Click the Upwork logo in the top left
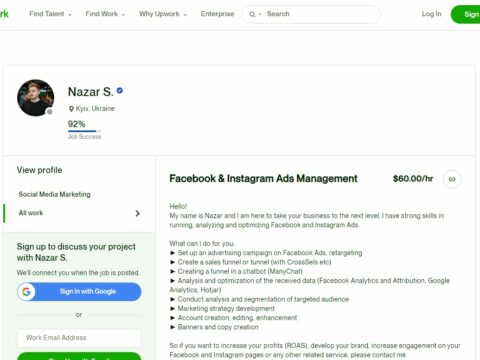 tap(4, 14)
